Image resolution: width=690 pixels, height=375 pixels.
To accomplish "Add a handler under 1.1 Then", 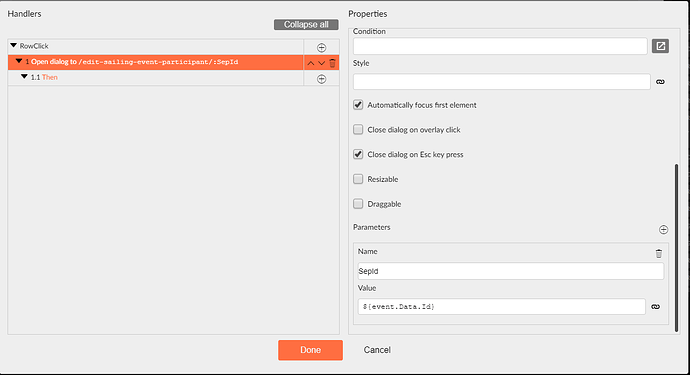I will 322,79.
